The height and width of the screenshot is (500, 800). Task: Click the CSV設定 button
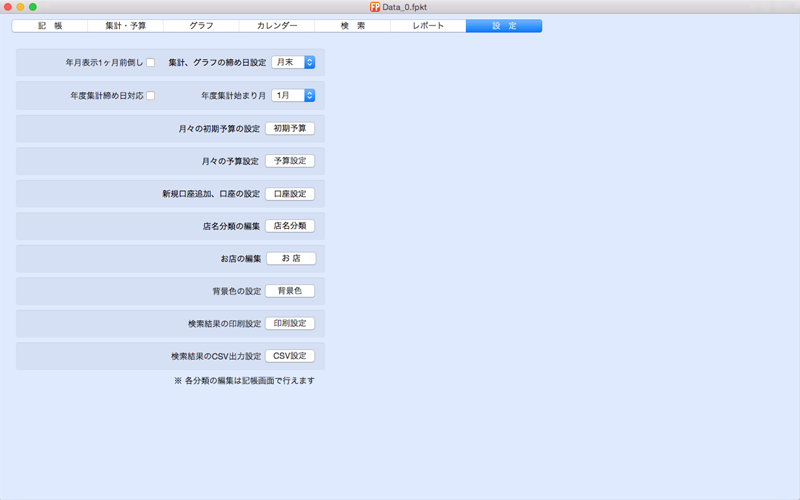click(x=290, y=356)
